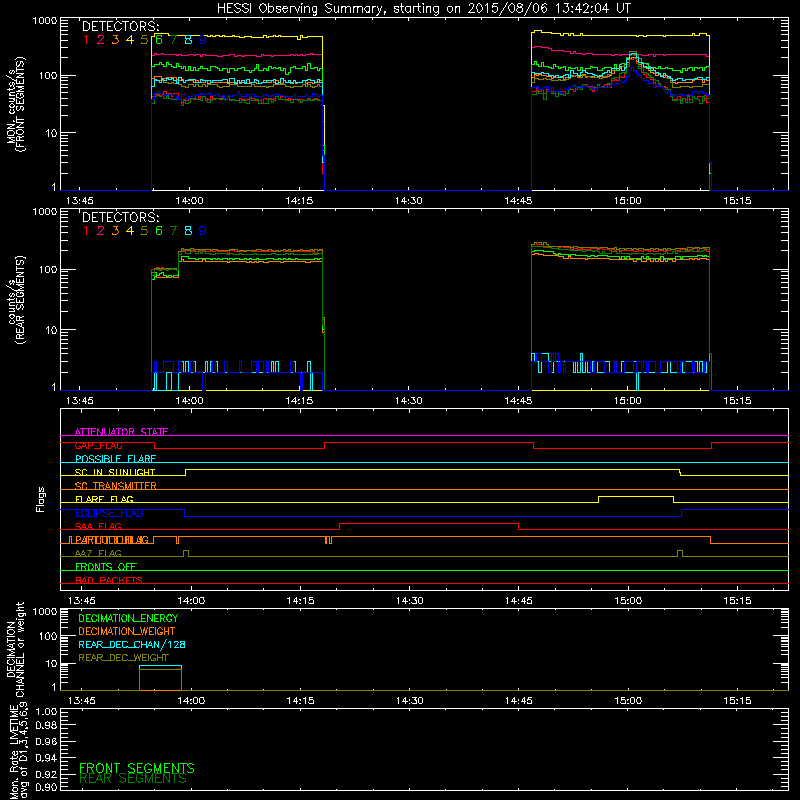Viewport: 800px width, 800px height.
Task: Select the SAA_FLAG label
Action: tap(98, 526)
